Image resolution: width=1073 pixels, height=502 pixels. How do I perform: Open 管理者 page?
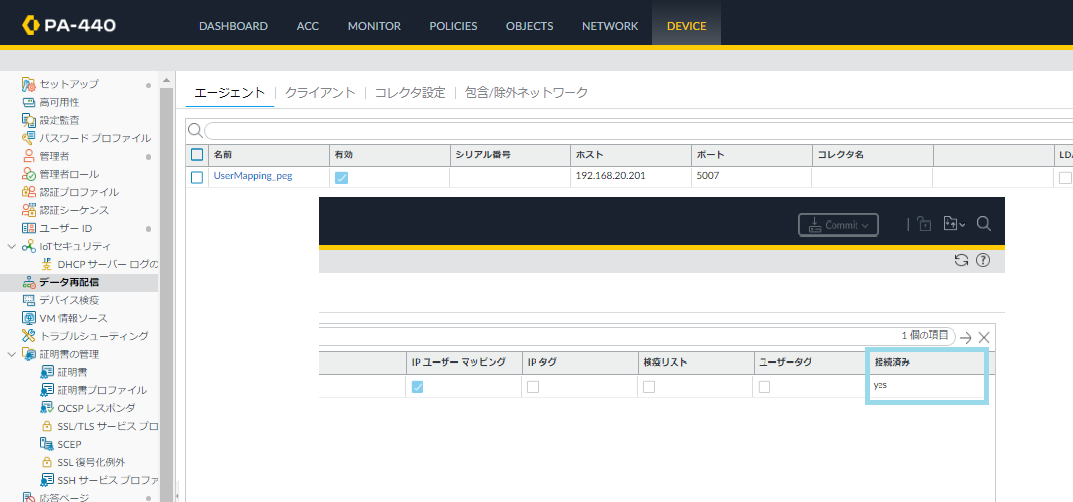54,156
